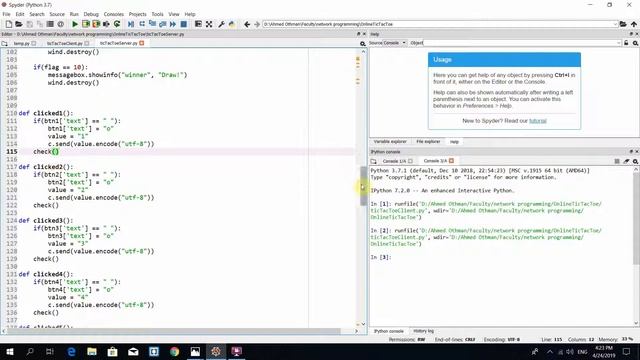Expand Object field dropdown arrow
This screenshot has width=640, height=360.
[x=619, y=43]
